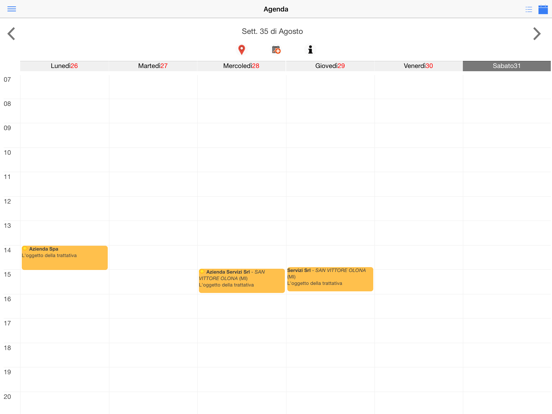Click the Sett. 35 di Agosto title
The image size is (552, 414).
click(272, 31)
